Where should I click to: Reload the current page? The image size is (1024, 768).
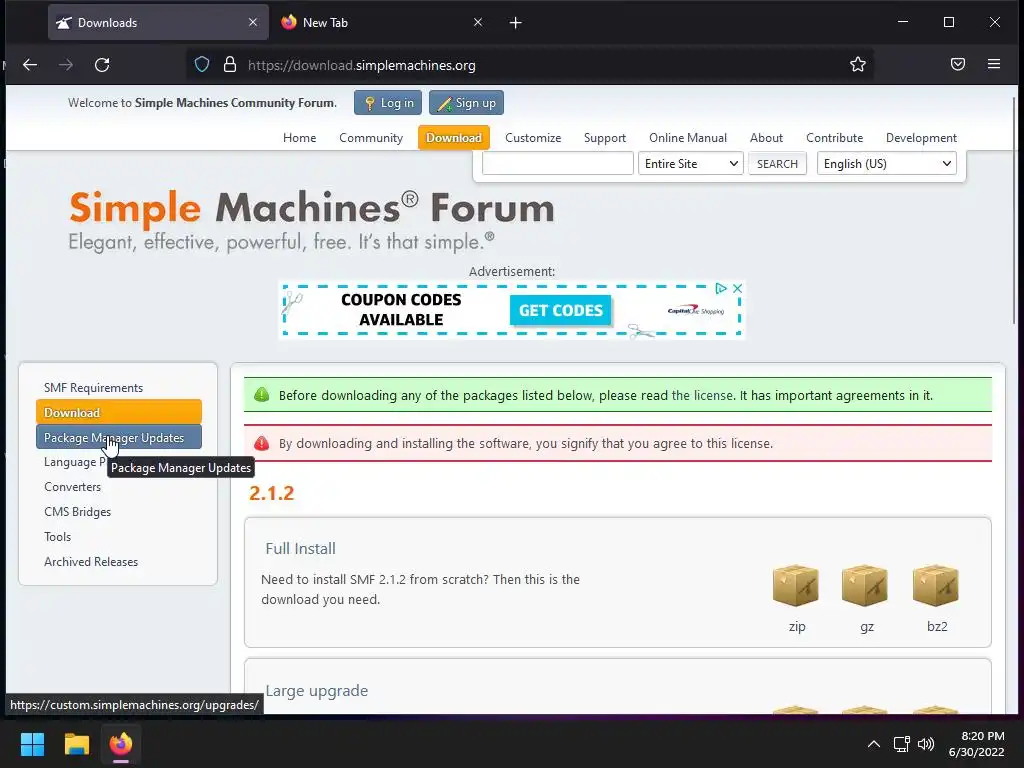click(x=102, y=65)
